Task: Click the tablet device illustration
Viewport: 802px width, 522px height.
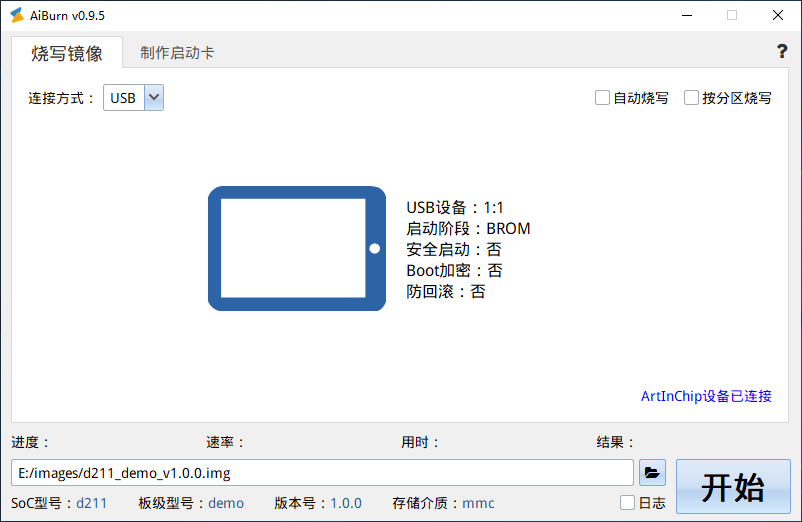Action: tap(297, 248)
